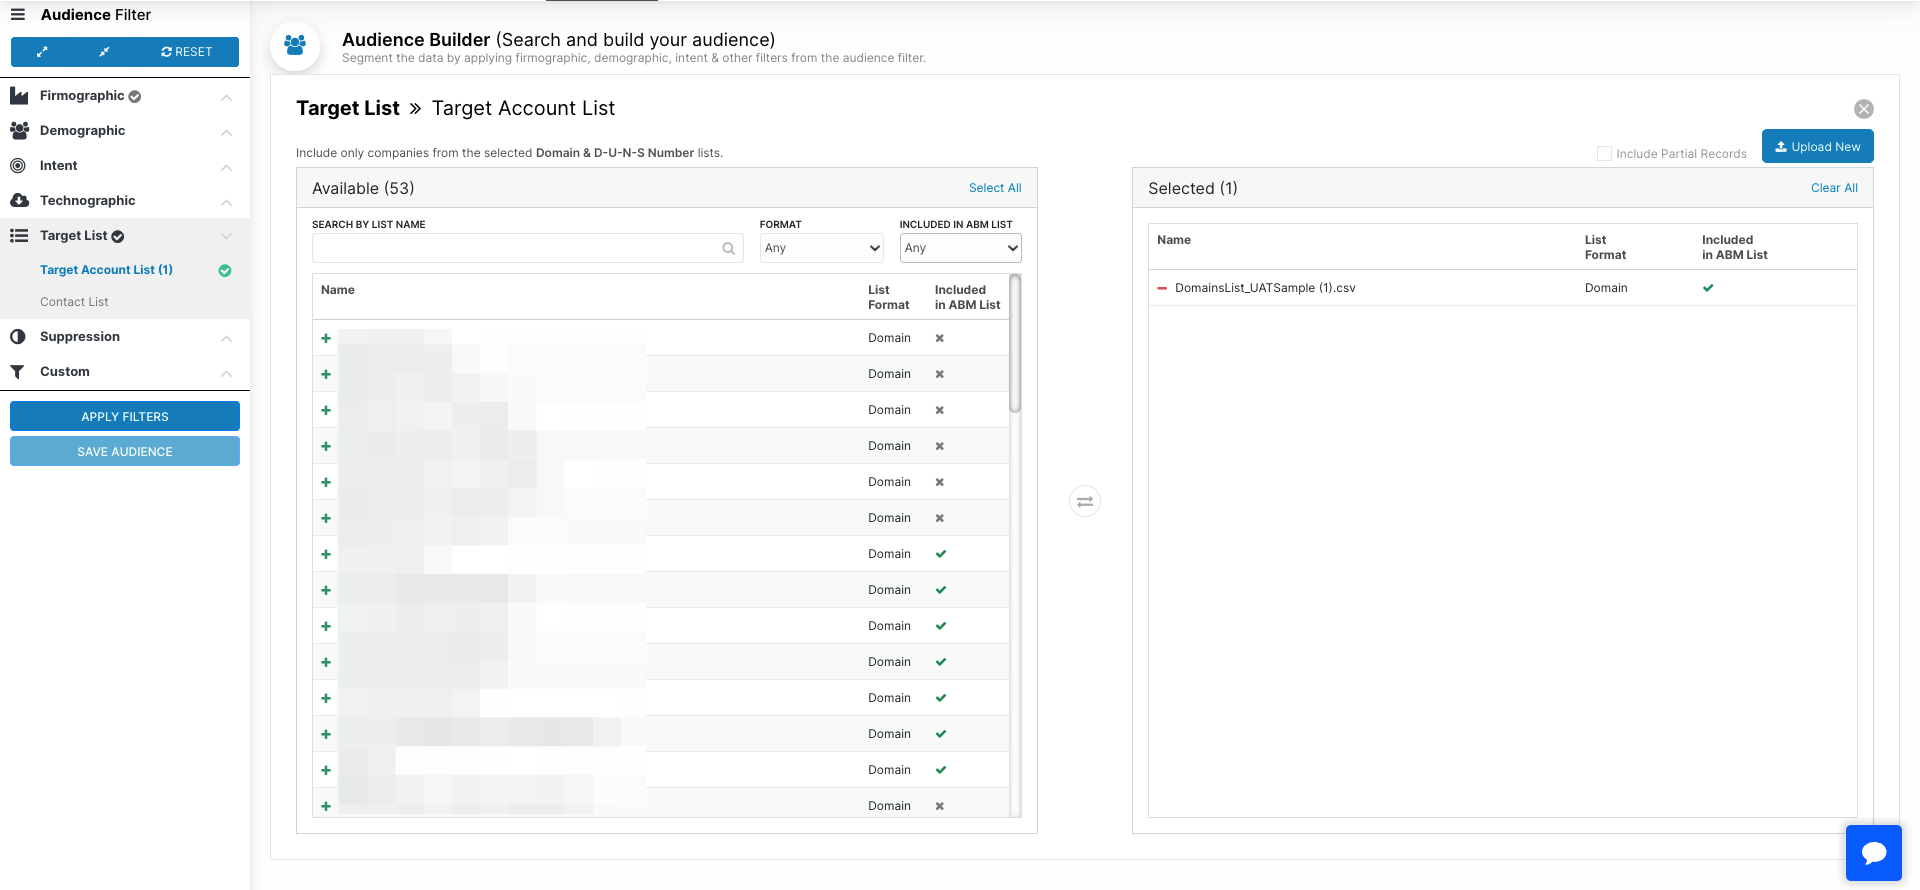Remove DomainsList_UATSample (1).csv with minus icon
The image size is (1920, 890).
coord(1162,288)
